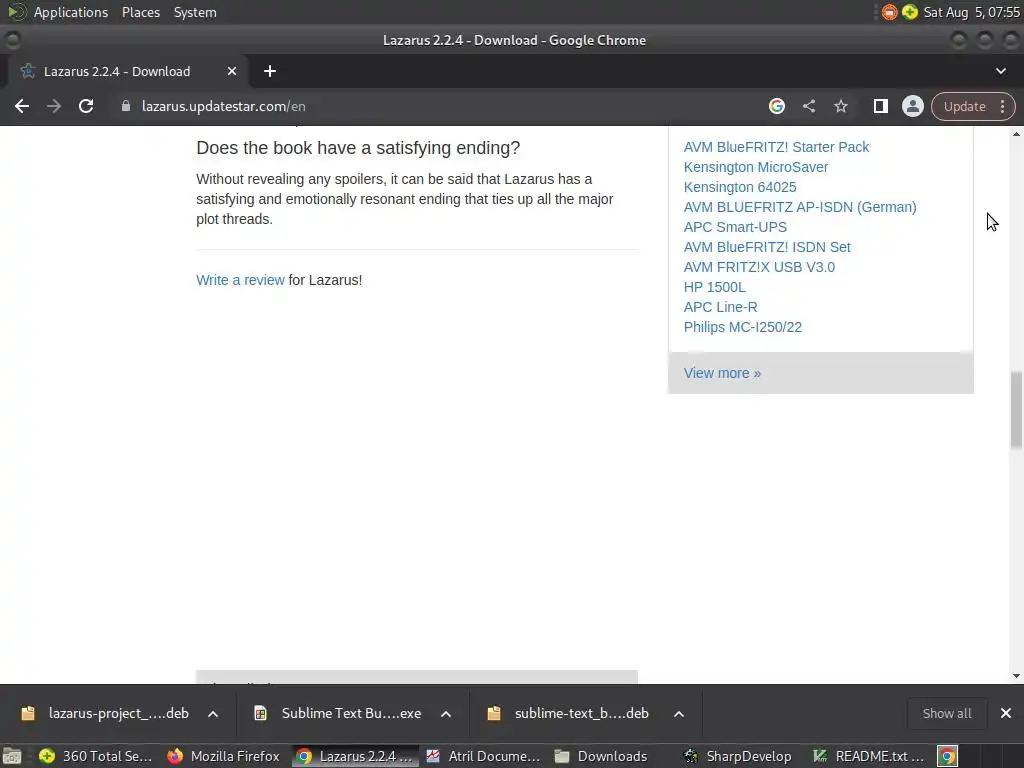
Task: Expand options for sublime-text deb download
Action: (679, 714)
